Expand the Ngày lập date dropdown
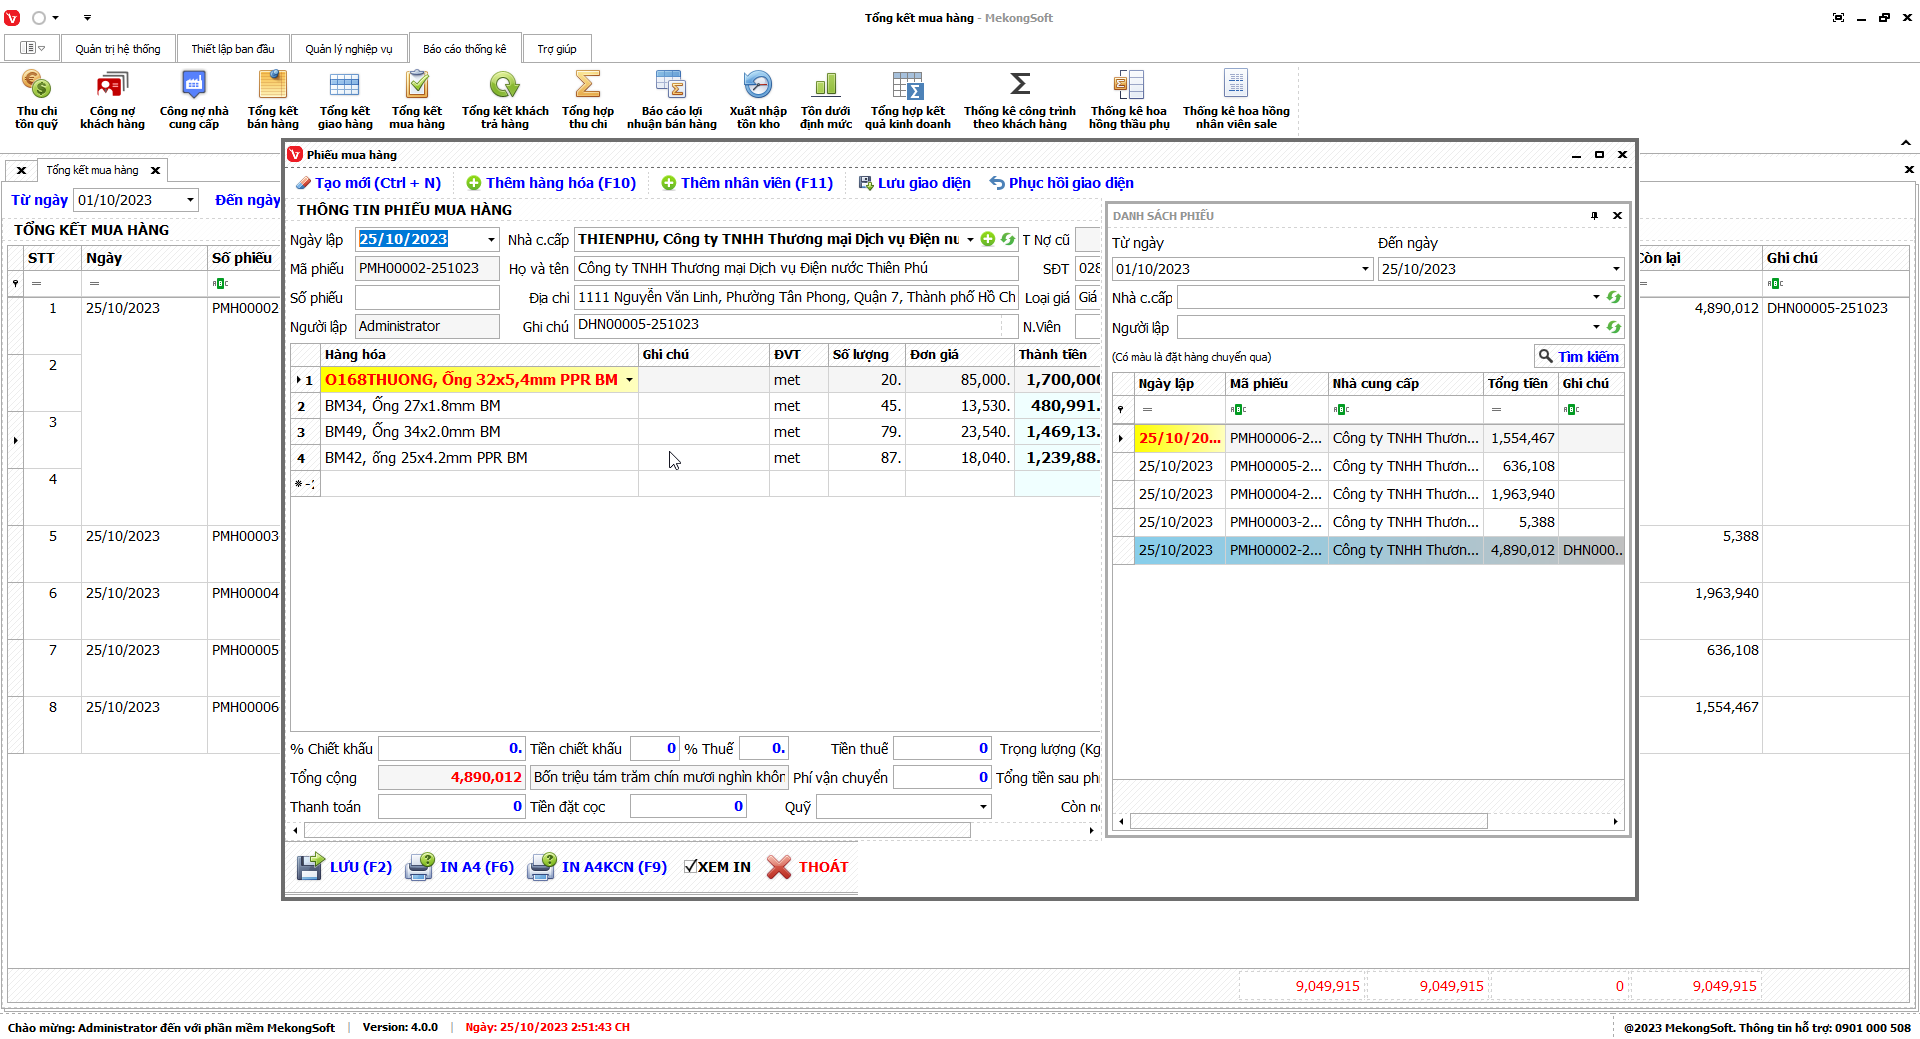The image size is (1920, 1039). click(x=491, y=240)
